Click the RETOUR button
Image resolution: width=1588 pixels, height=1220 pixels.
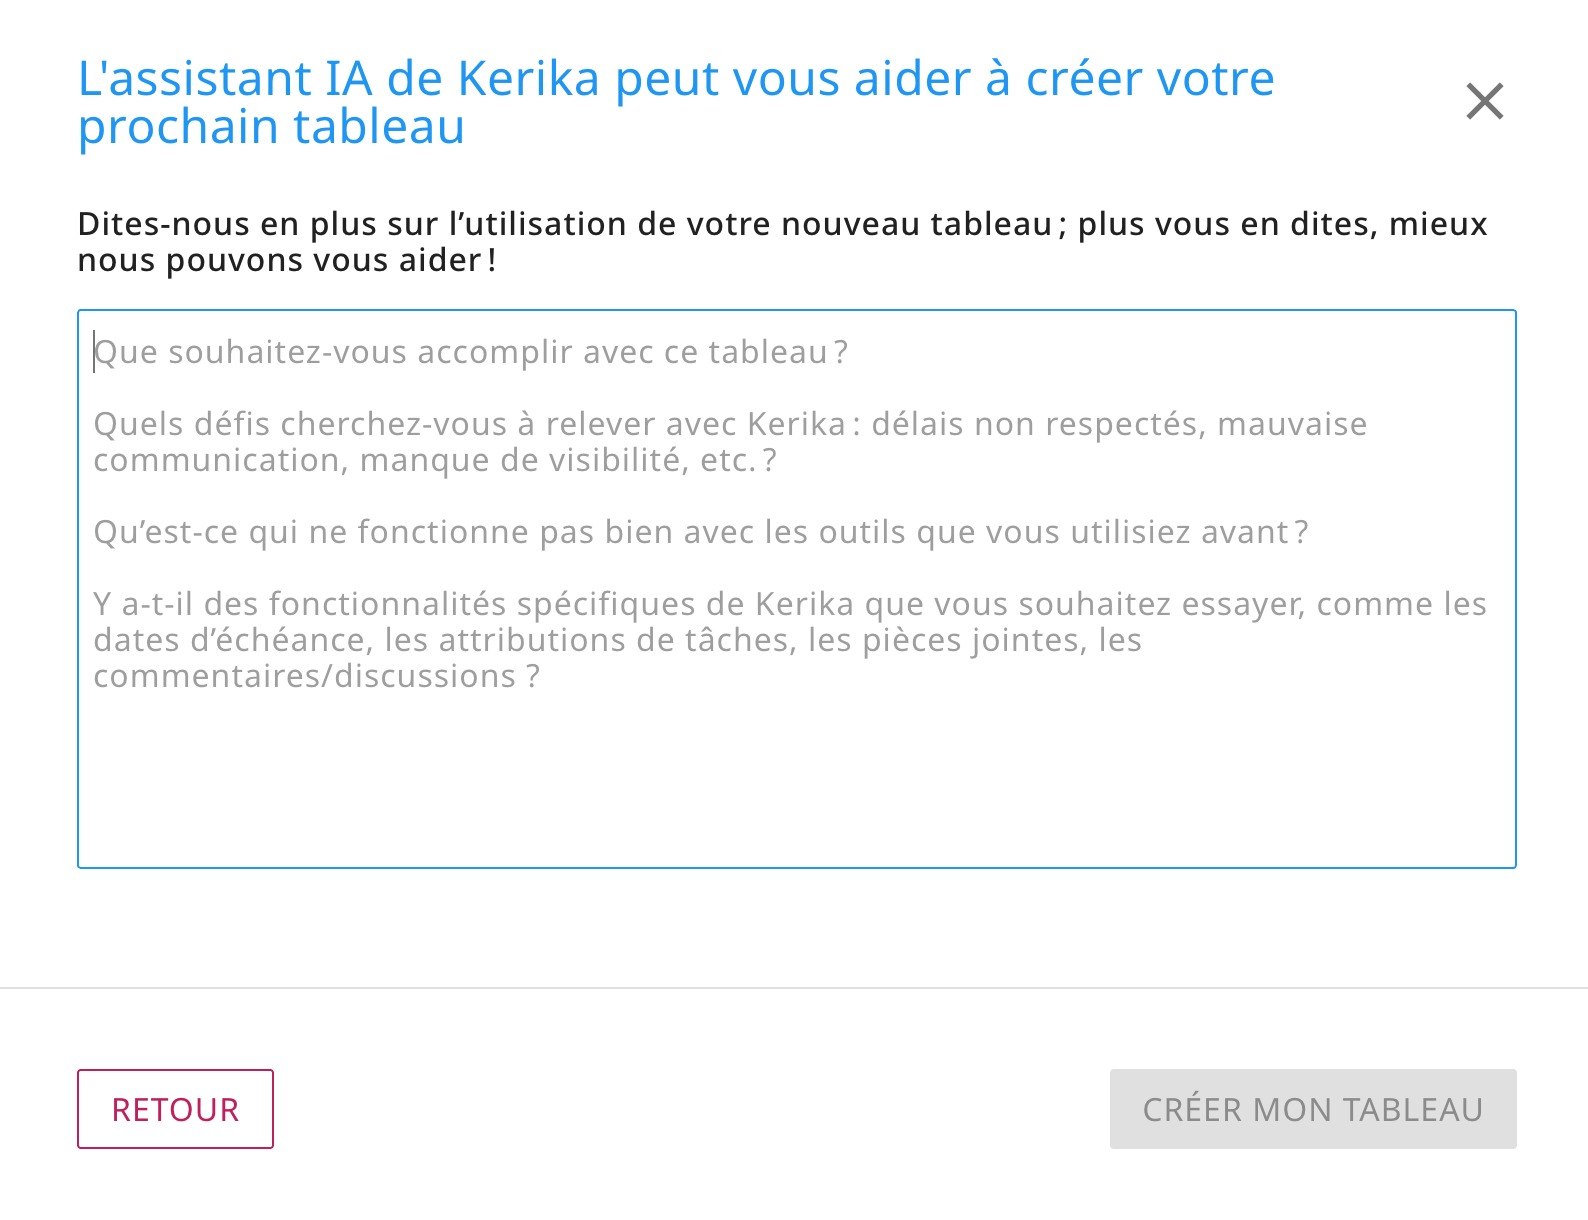(175, 1109)
